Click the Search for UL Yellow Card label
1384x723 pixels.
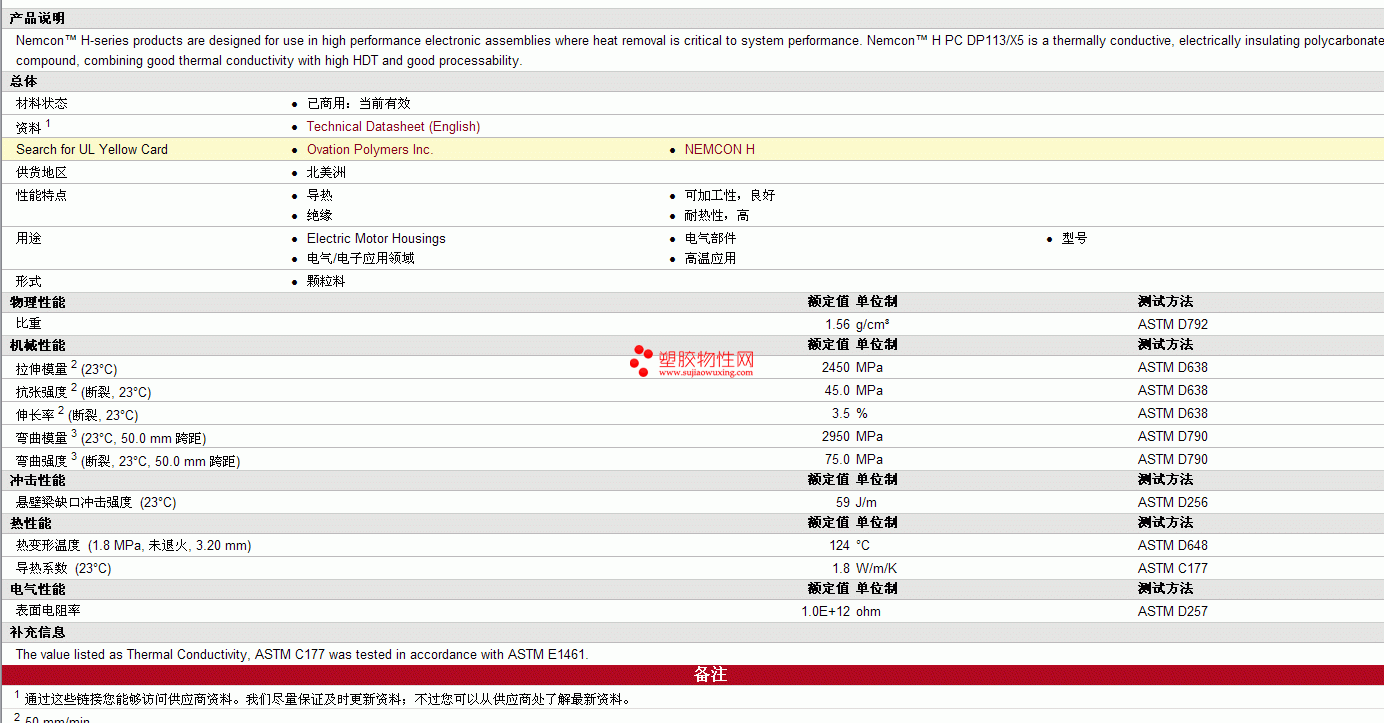[x=92, y=150]
